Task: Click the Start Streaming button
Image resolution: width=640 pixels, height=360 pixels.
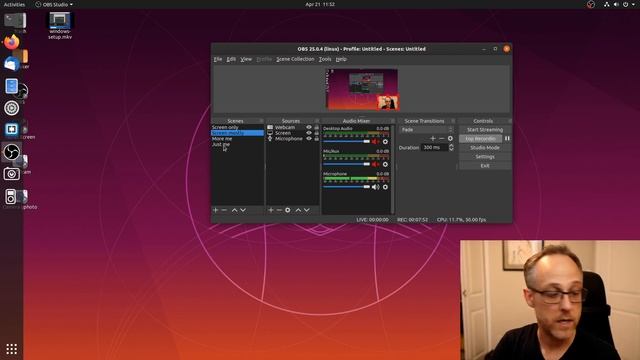Action: (x=485, y=130)
